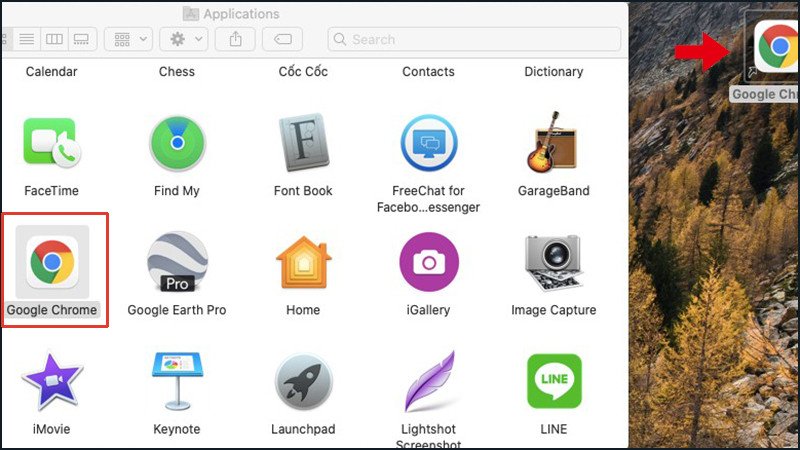This screenshot has height=450, width=800.
Task: Select the Font Book app icon
Action: [x=304, y=142]
